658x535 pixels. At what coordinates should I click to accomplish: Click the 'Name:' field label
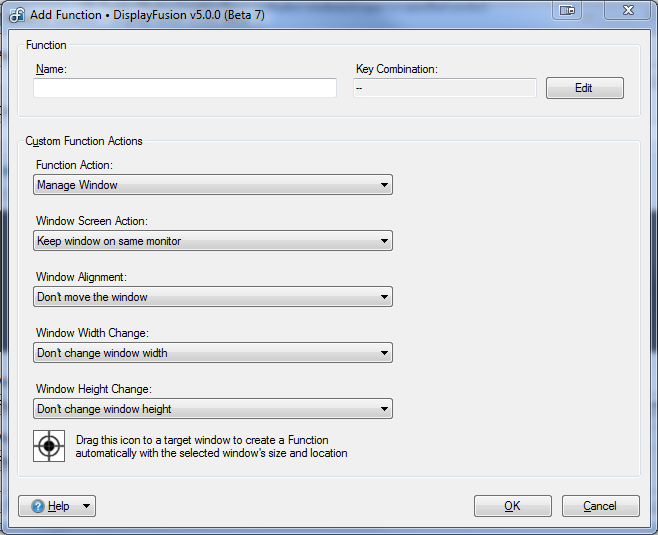pos(50,69)
